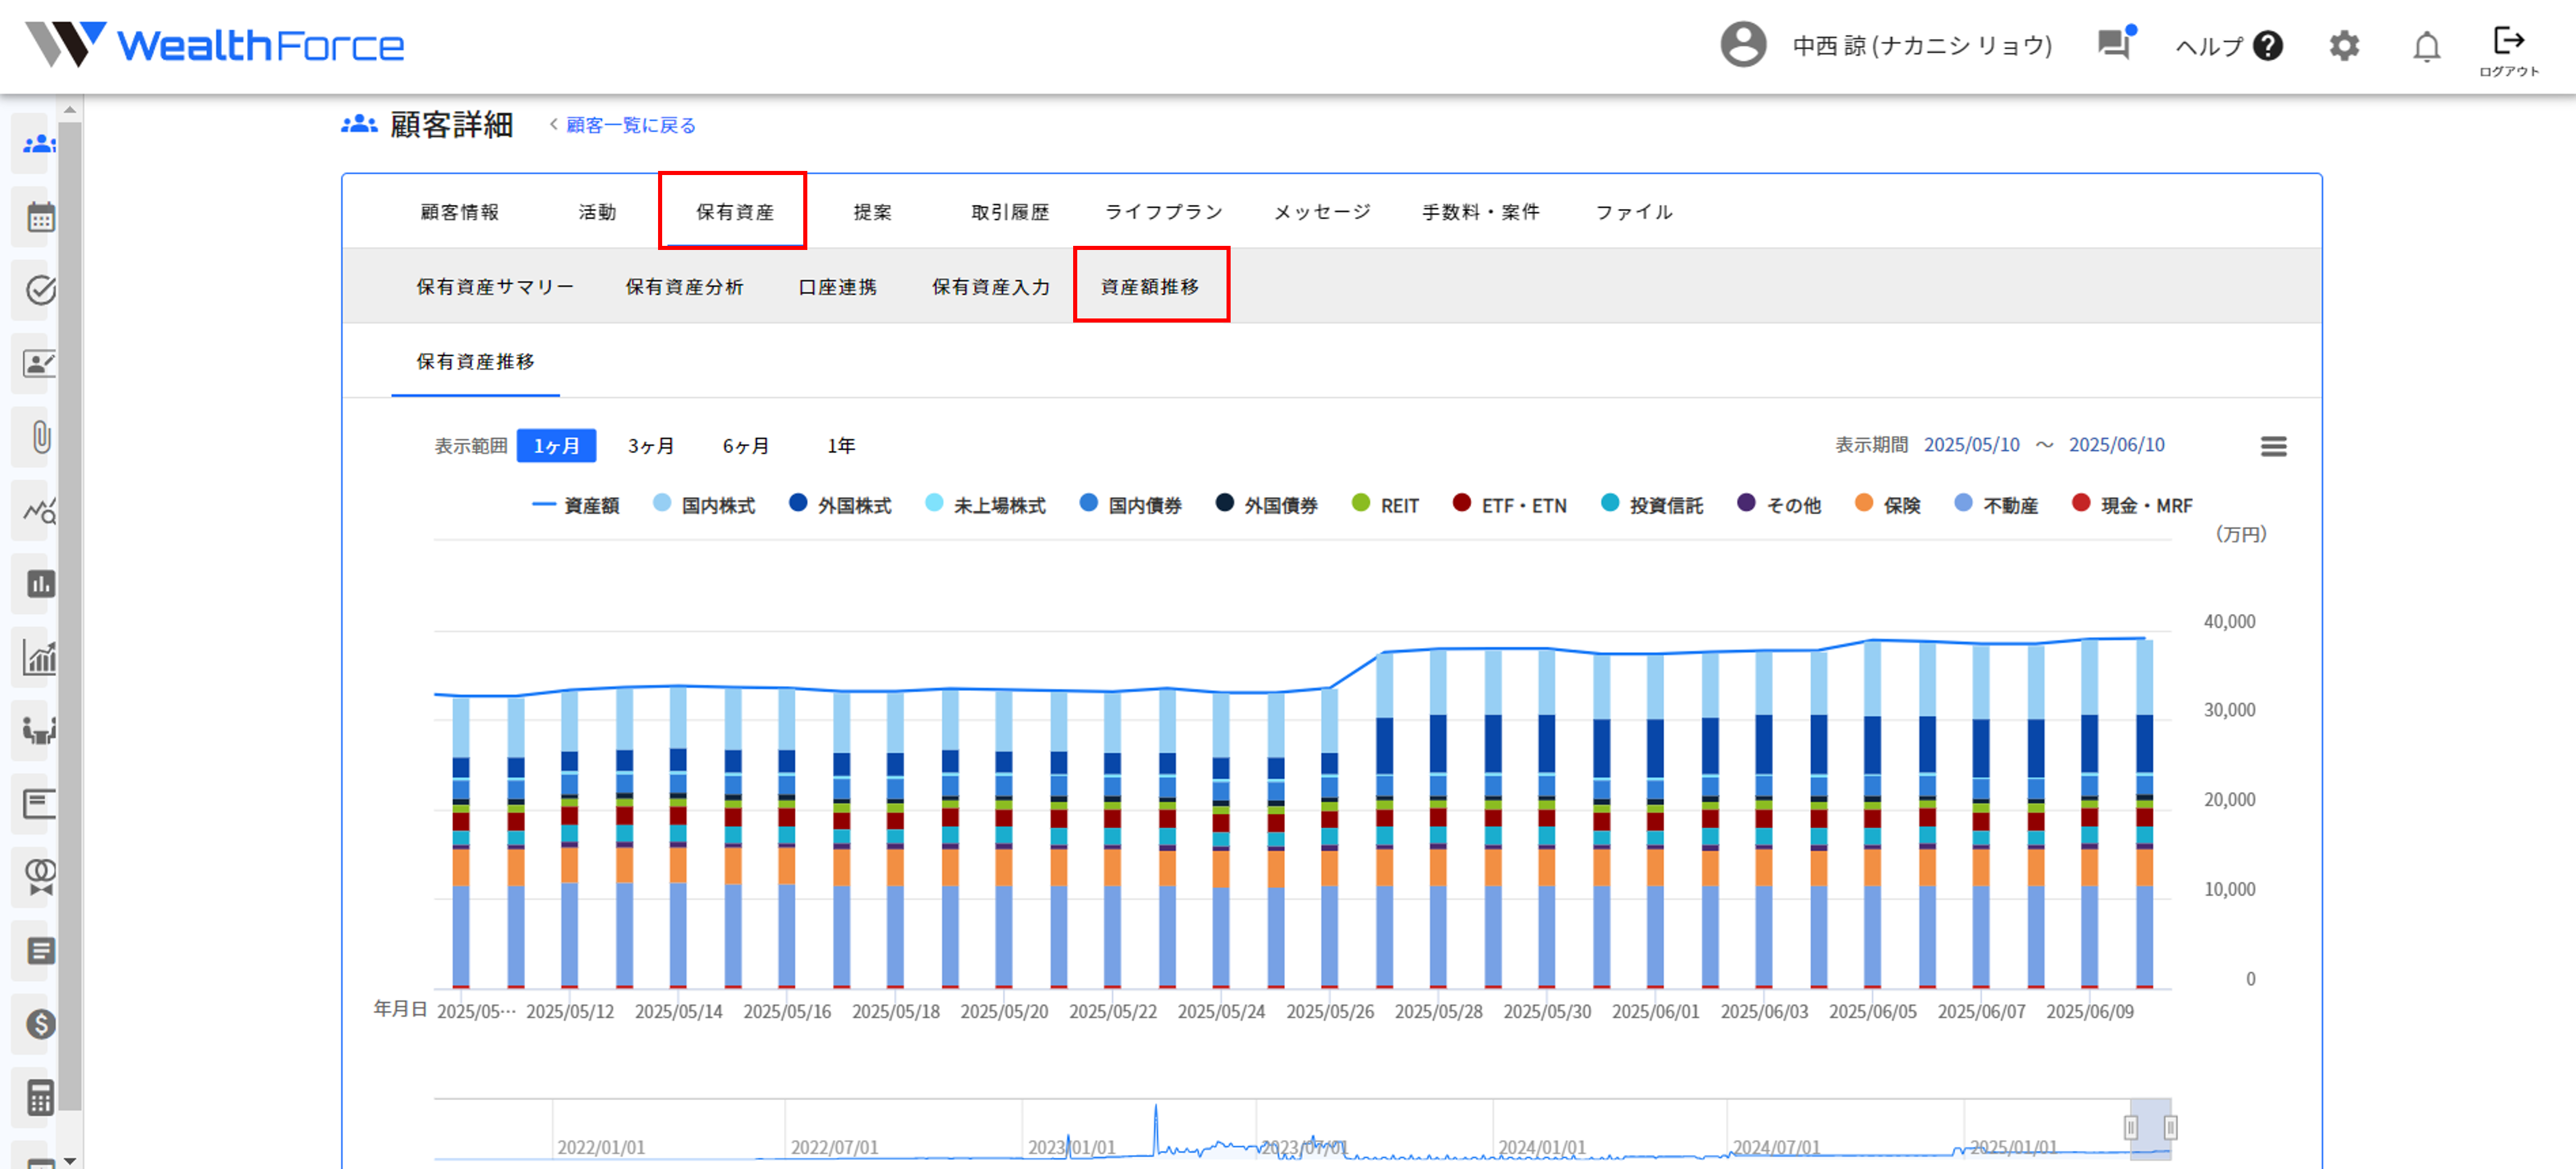The height and width of the screenshot is (1169, 2576).
Task: Open the ライフプラン tab
Action: [1163, 211]
